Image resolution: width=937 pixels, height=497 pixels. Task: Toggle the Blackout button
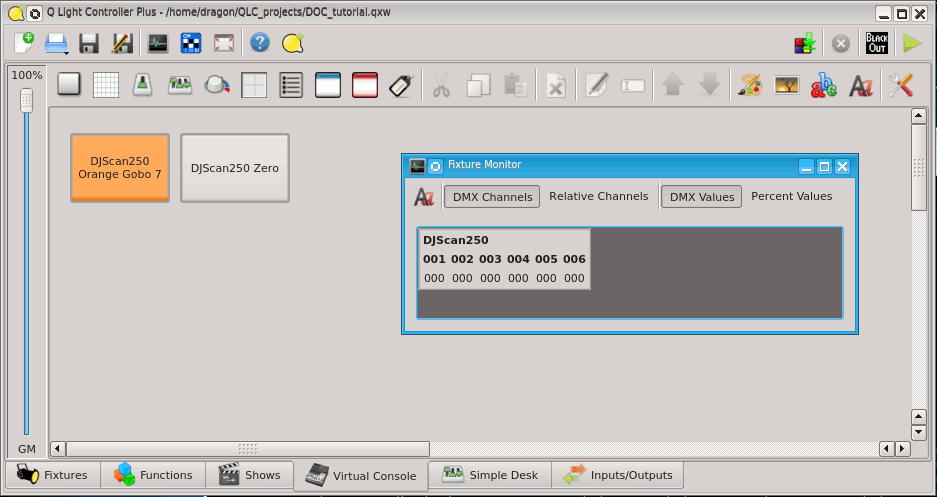[x=877, y=44]
